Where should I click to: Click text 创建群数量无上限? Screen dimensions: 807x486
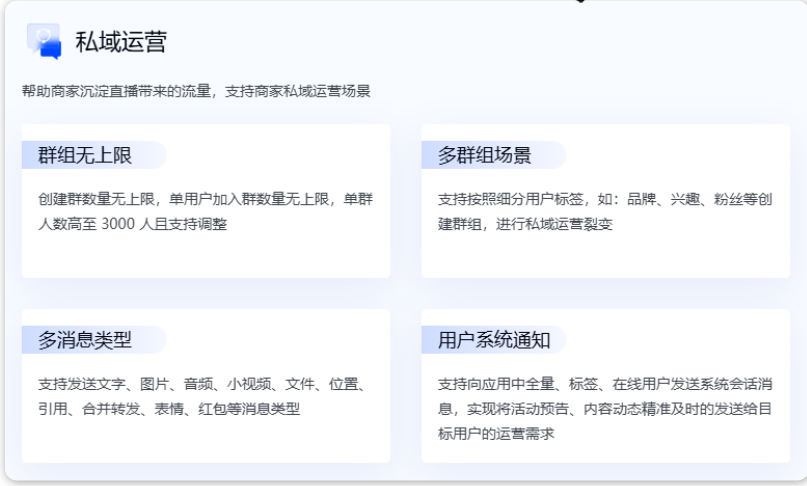96,199
